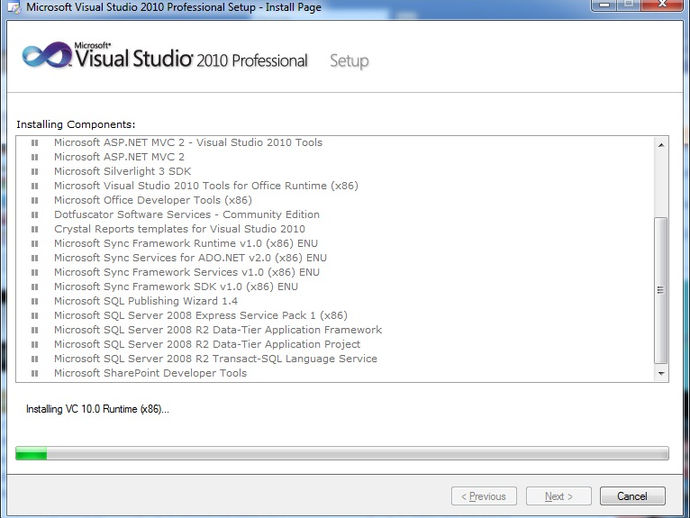Select row Microsoft ASP.NET MVC 2 - Visual Studio 2010 Tools

pos(188,143)
